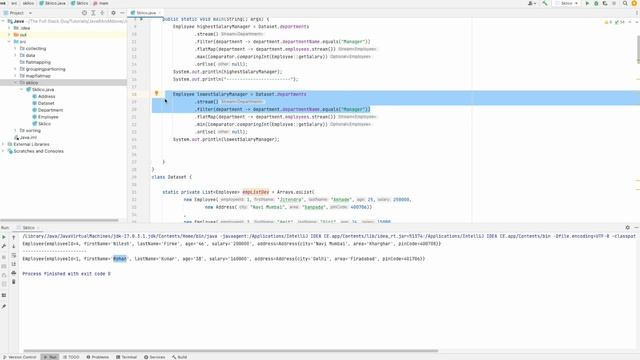Expand the sorting package
The image size is (640, 360).
pos(16,131)
